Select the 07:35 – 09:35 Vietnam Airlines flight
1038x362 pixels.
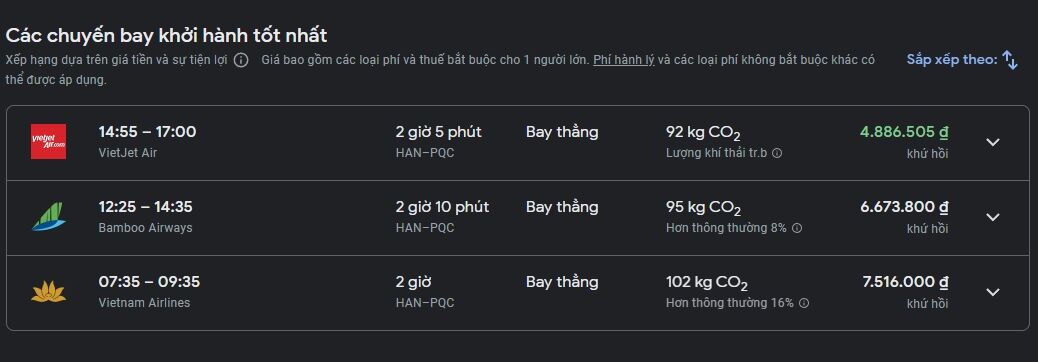click(518, 293)
